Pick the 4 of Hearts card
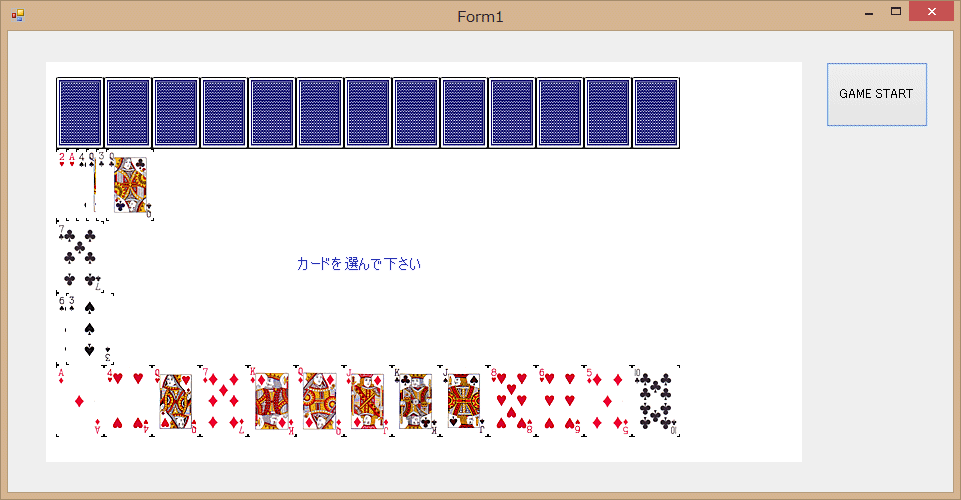This screenshot has height=500, width=961. point(128,401)
